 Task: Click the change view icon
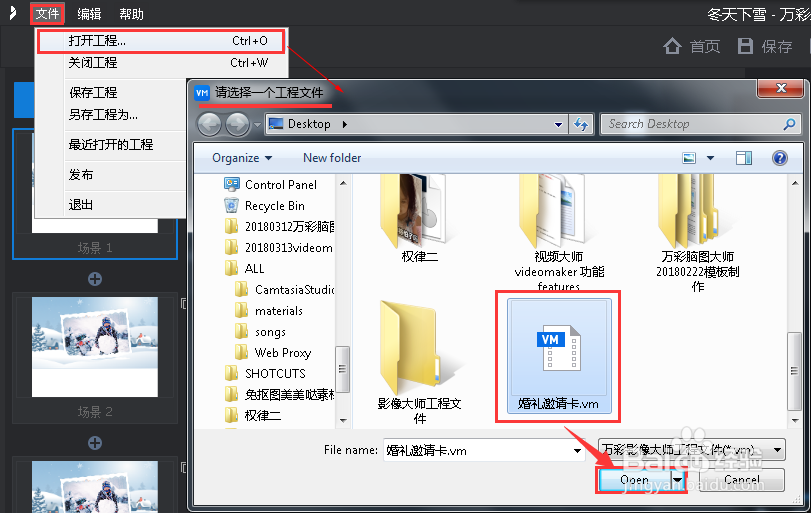point(689,158)
